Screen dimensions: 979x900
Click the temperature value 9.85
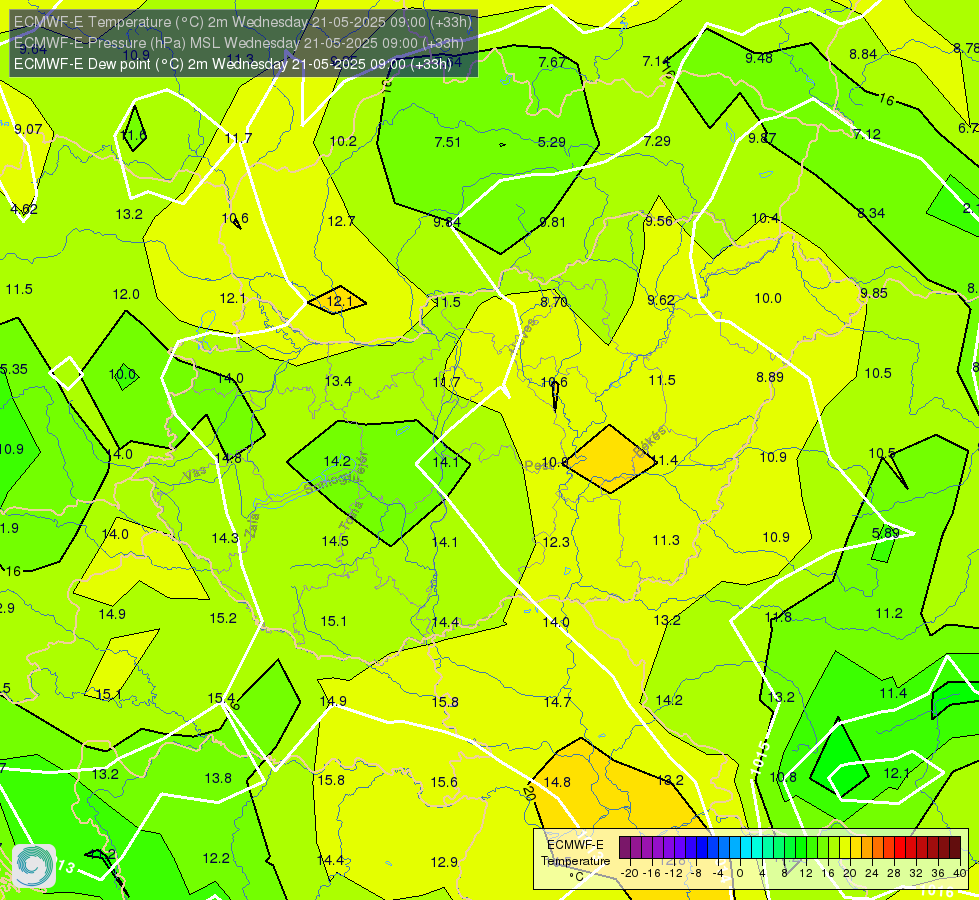(x=873, y=294)
